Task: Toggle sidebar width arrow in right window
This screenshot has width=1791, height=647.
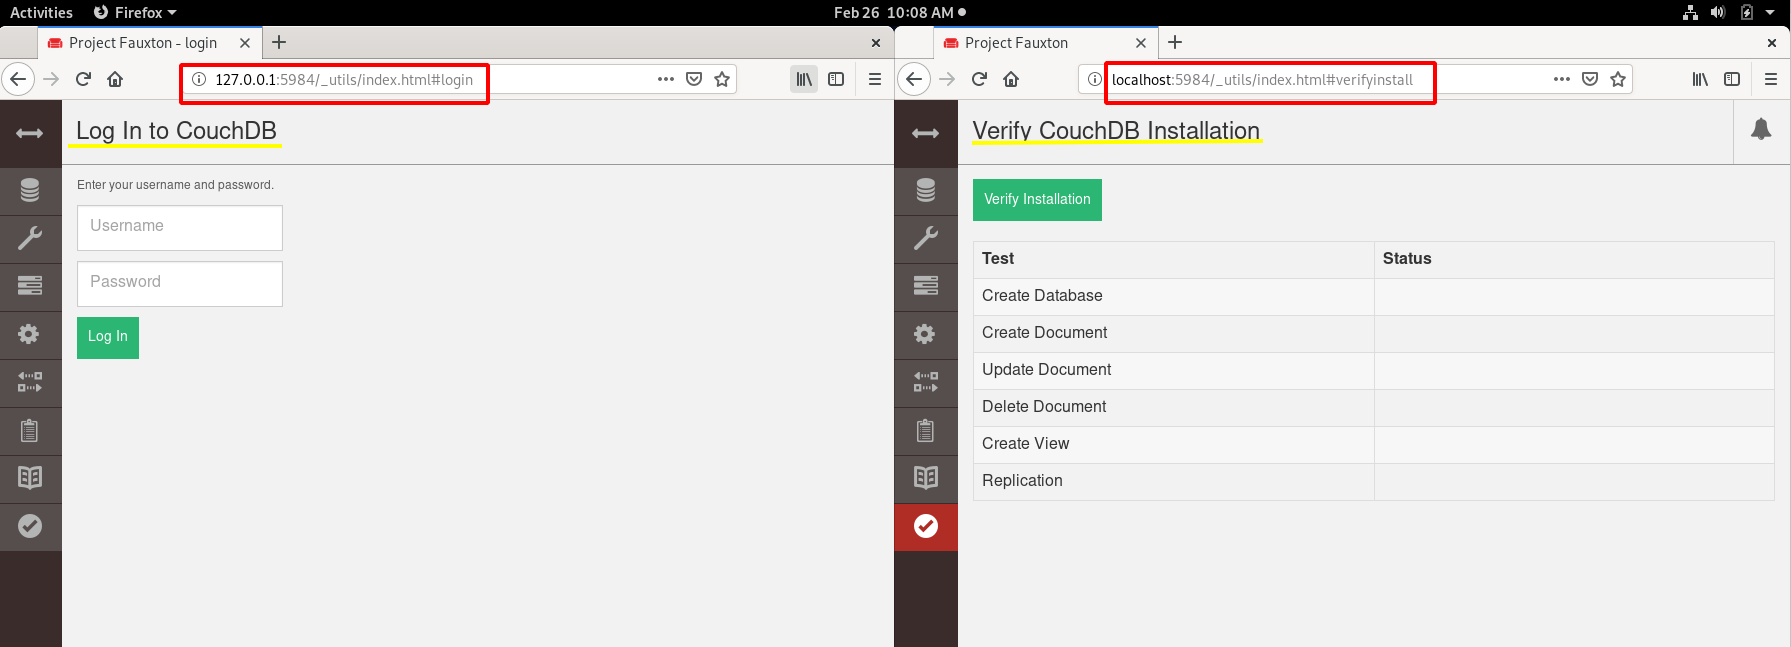Action: 925,133
